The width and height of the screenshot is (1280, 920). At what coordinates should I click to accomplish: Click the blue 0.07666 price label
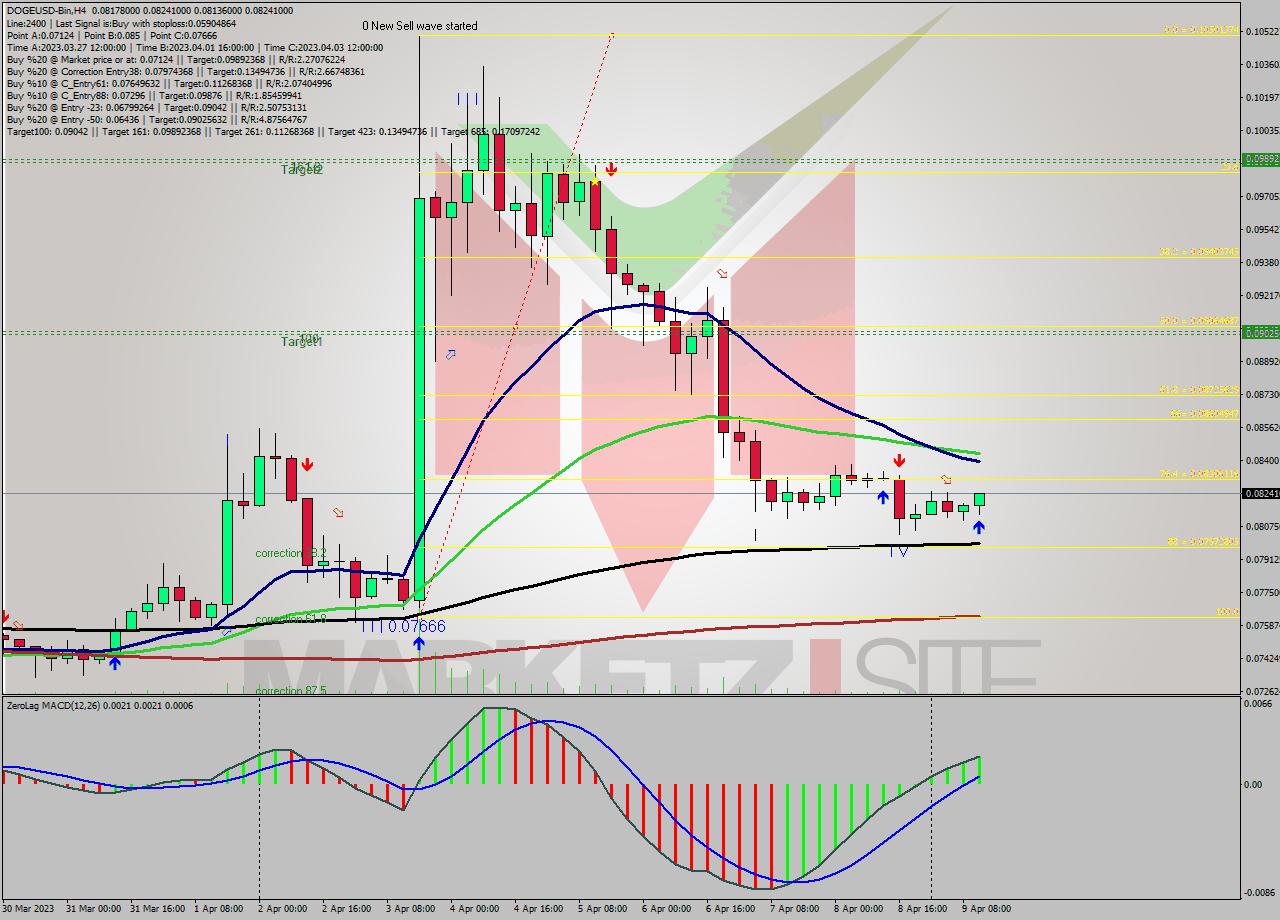(416, 626)
